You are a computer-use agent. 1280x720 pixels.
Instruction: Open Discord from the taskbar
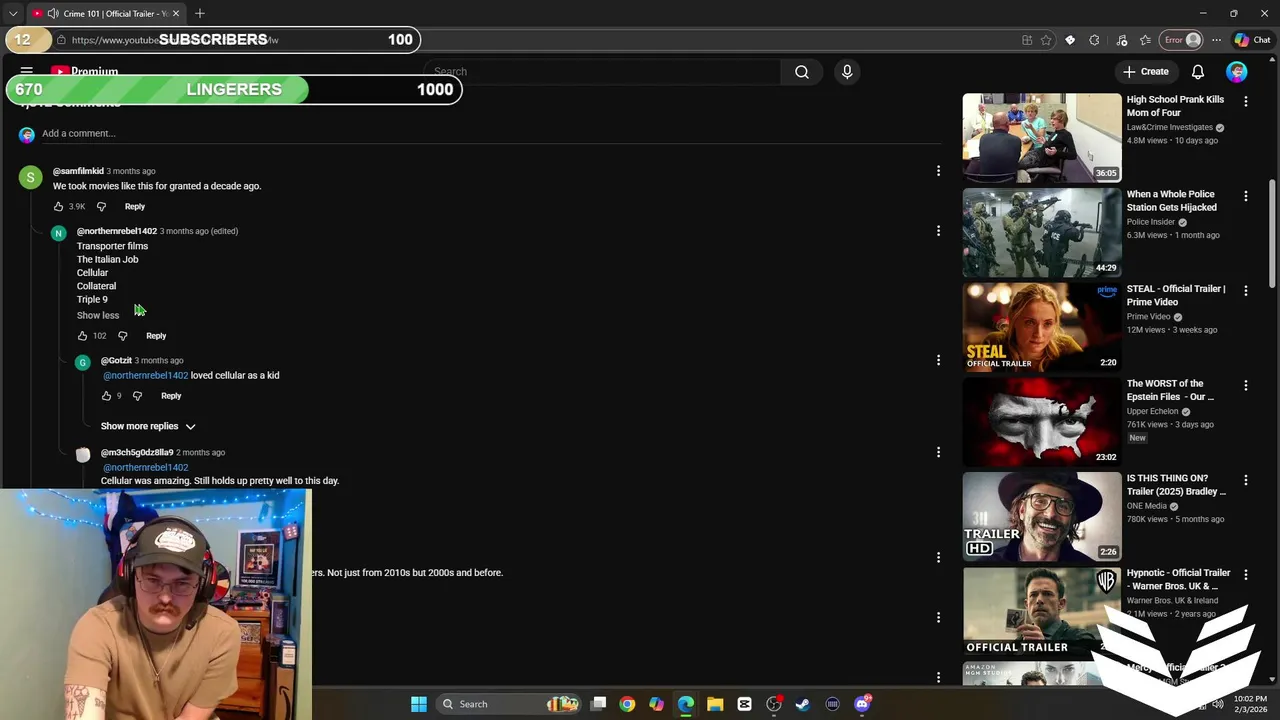862,704
